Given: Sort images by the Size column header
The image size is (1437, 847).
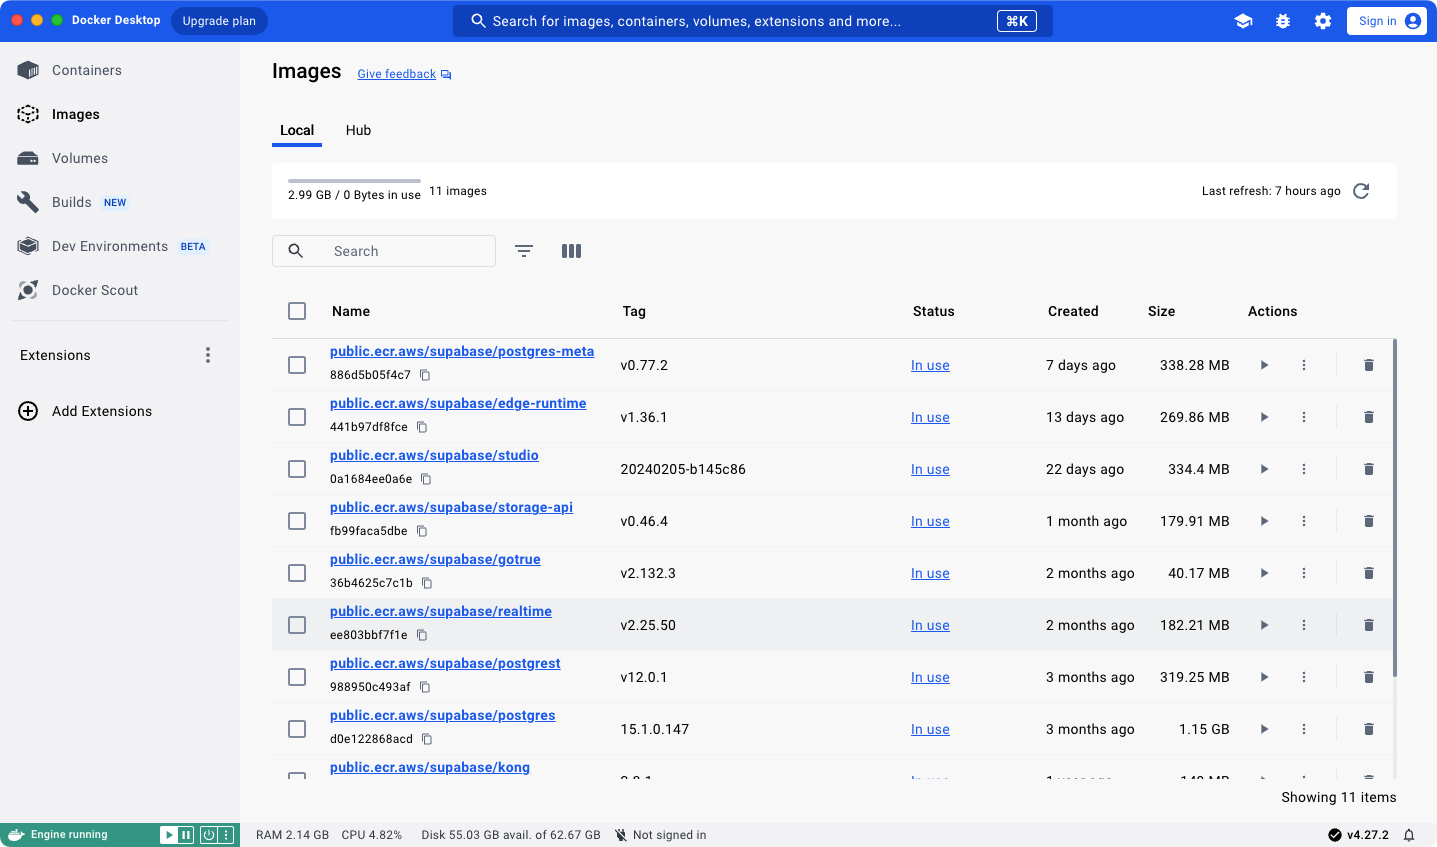Looking at the screenshot, I should 1161,311.
